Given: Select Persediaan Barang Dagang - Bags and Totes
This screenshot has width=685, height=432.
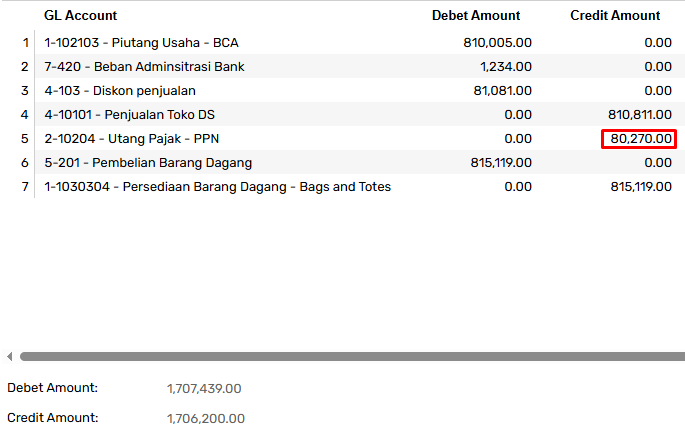Looking at the screenshot, I should (218, 187).
